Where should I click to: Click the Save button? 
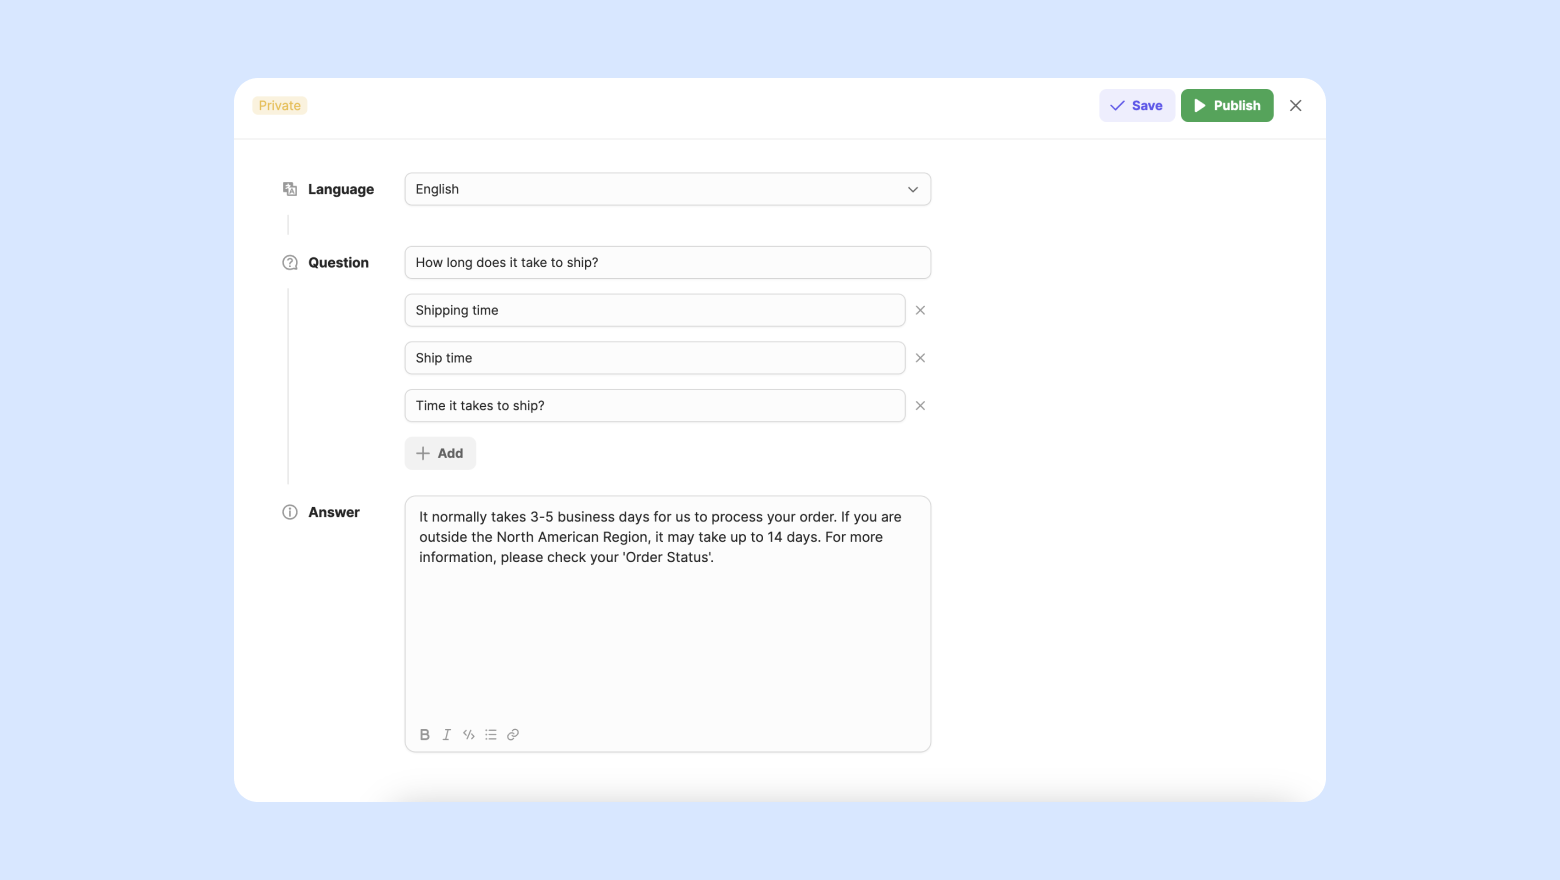coord(1136,106)
